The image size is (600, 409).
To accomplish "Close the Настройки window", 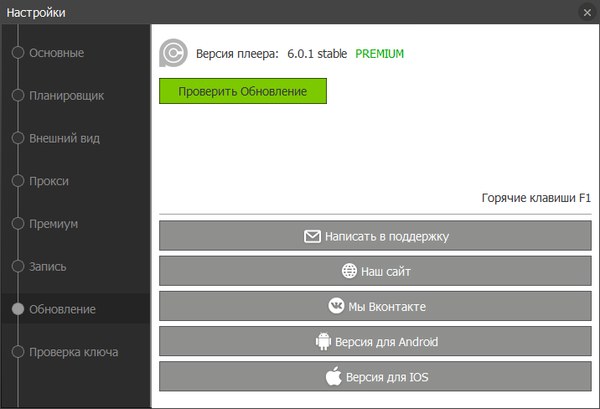I will [586, 12].
